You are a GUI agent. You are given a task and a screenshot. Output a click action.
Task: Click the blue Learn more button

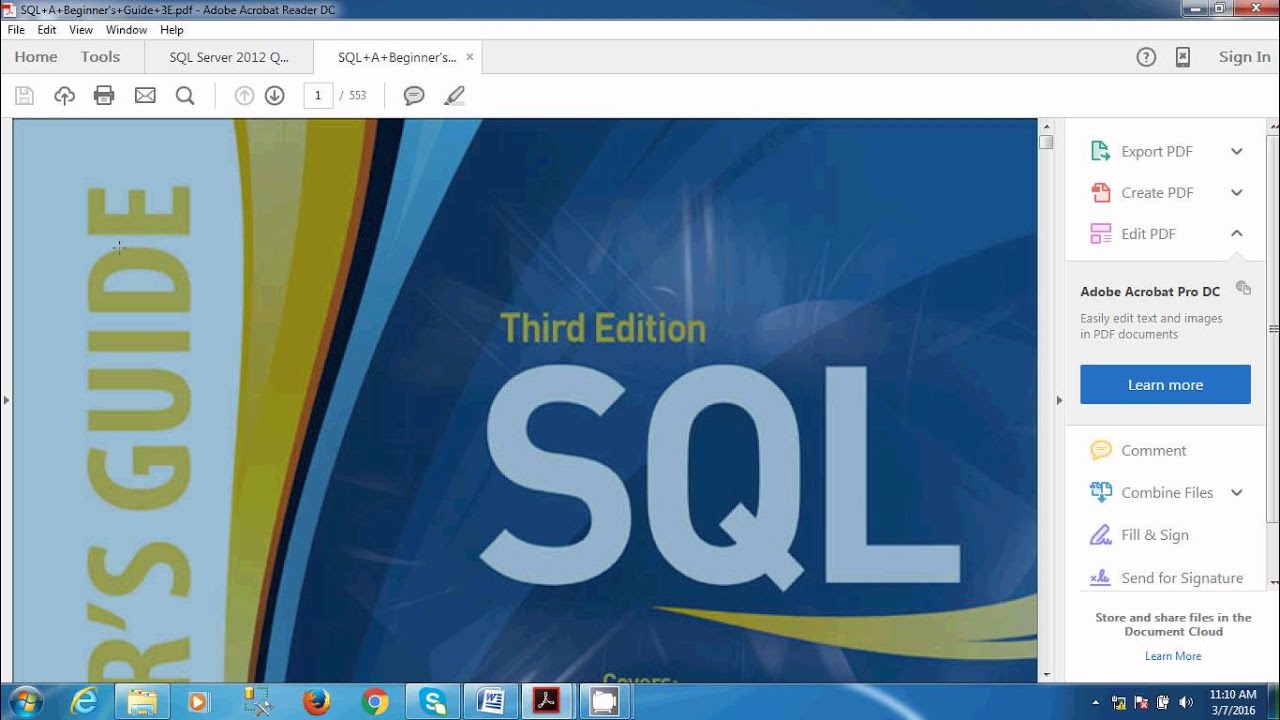click(x=1165, y=385)
